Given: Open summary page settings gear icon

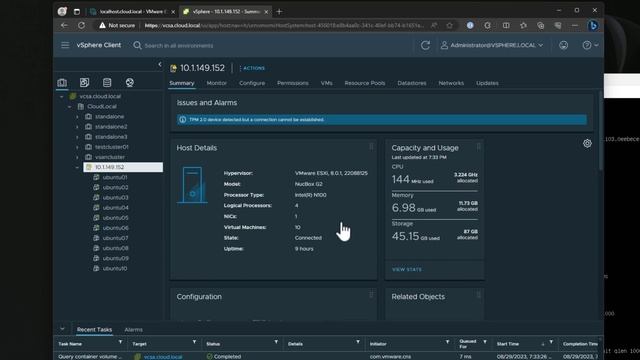Looking at the screenshot, I should (587, 143).
